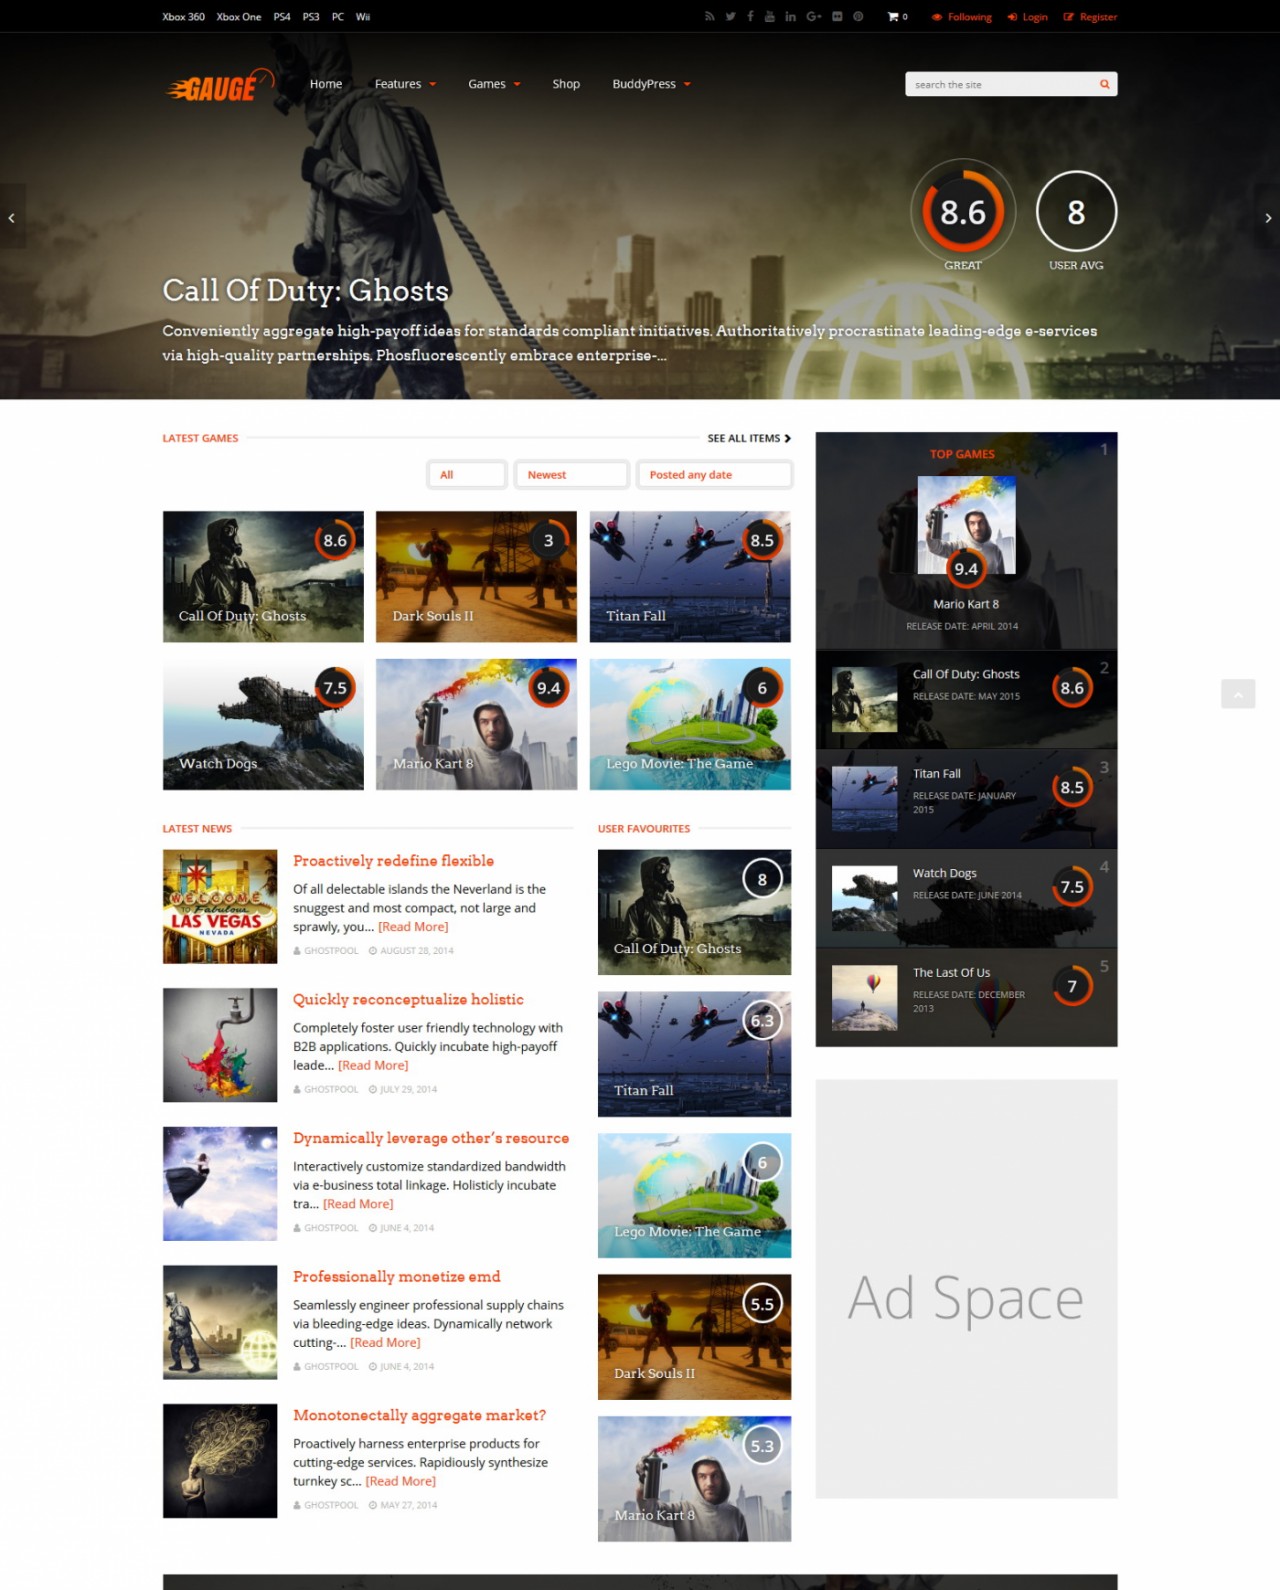
Task: Click the 8.6 Great rating gauge
Action: click(963, 213)
